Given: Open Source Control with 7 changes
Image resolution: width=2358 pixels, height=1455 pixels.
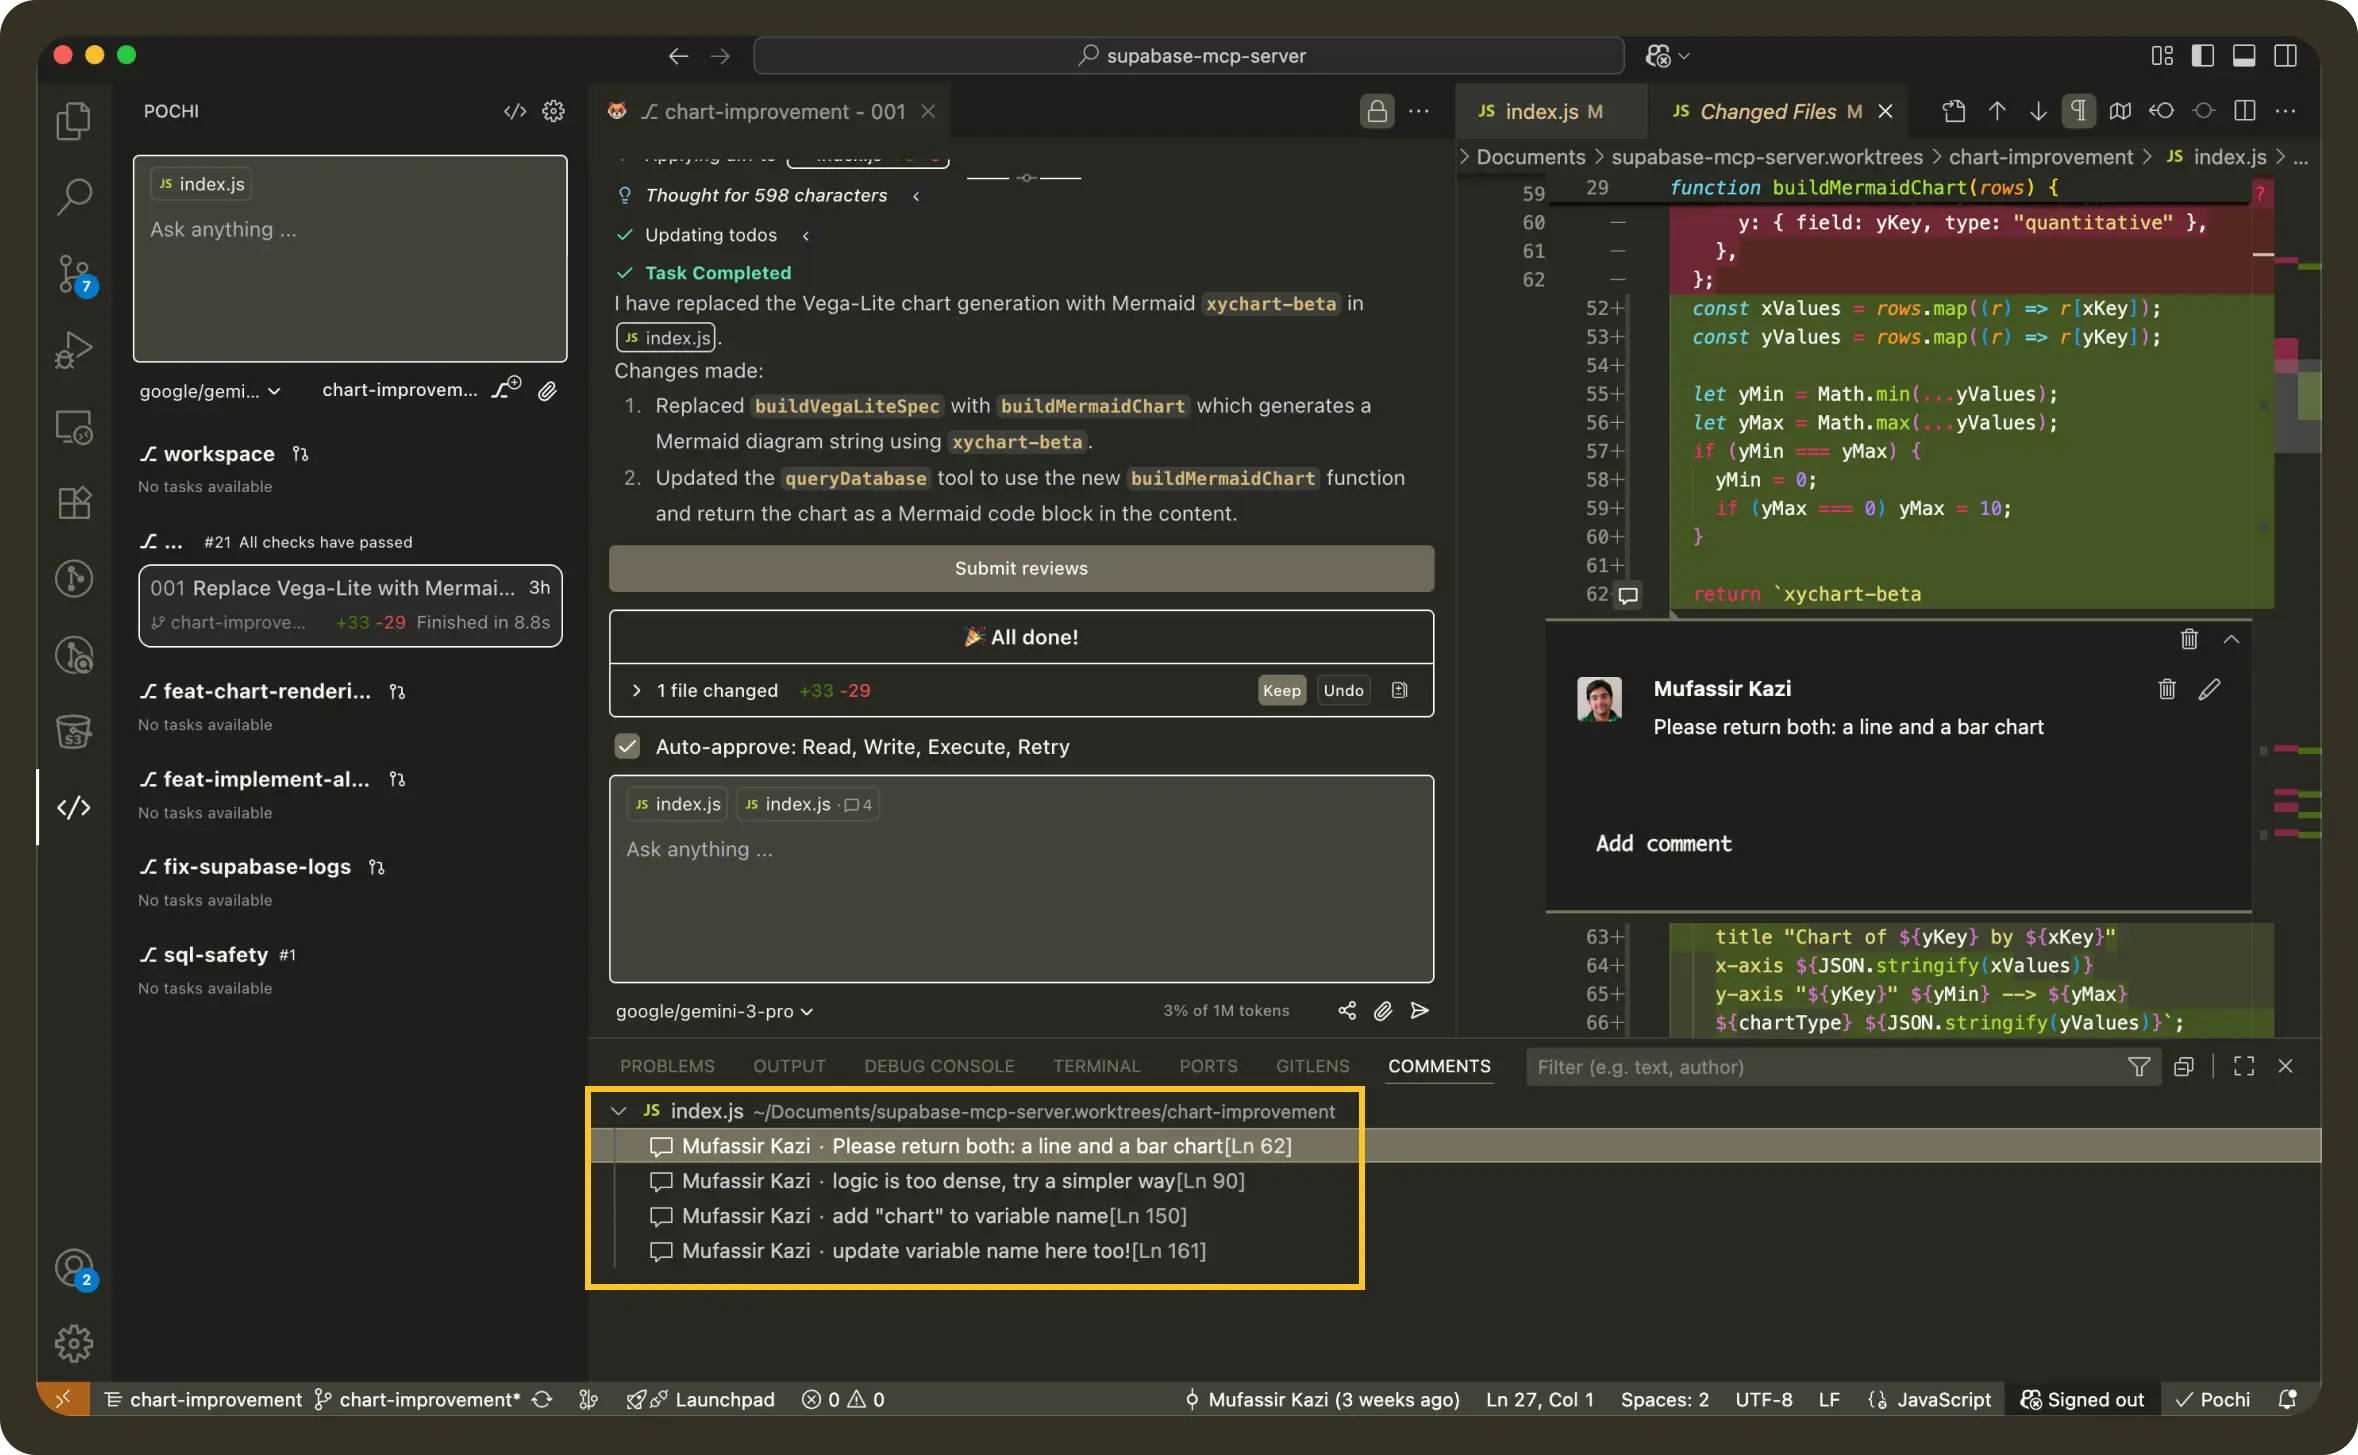Looking at the screenshot, I should pos(74,273).
